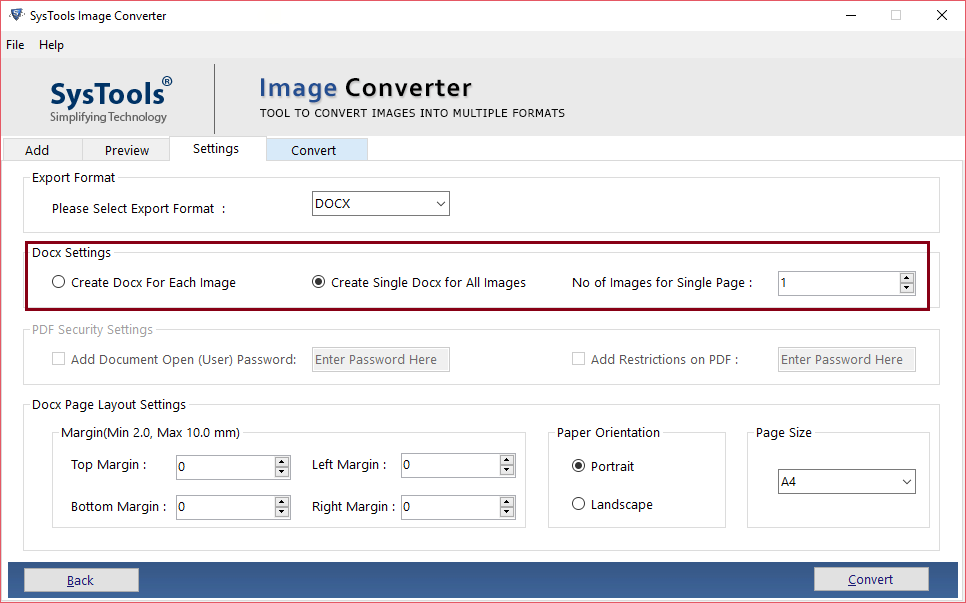
Task: Decrease the Bottom Margin value
Action: [282, 512]
